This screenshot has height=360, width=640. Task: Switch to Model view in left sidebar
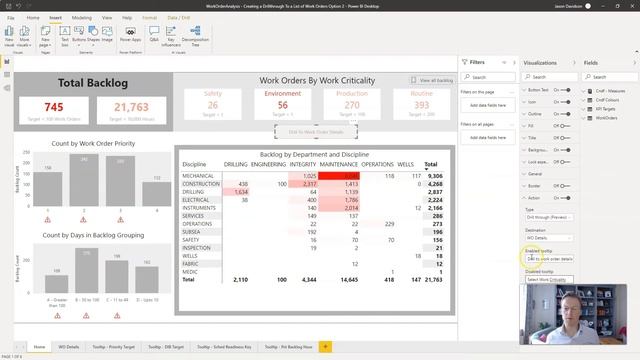(x=7, y=88)
